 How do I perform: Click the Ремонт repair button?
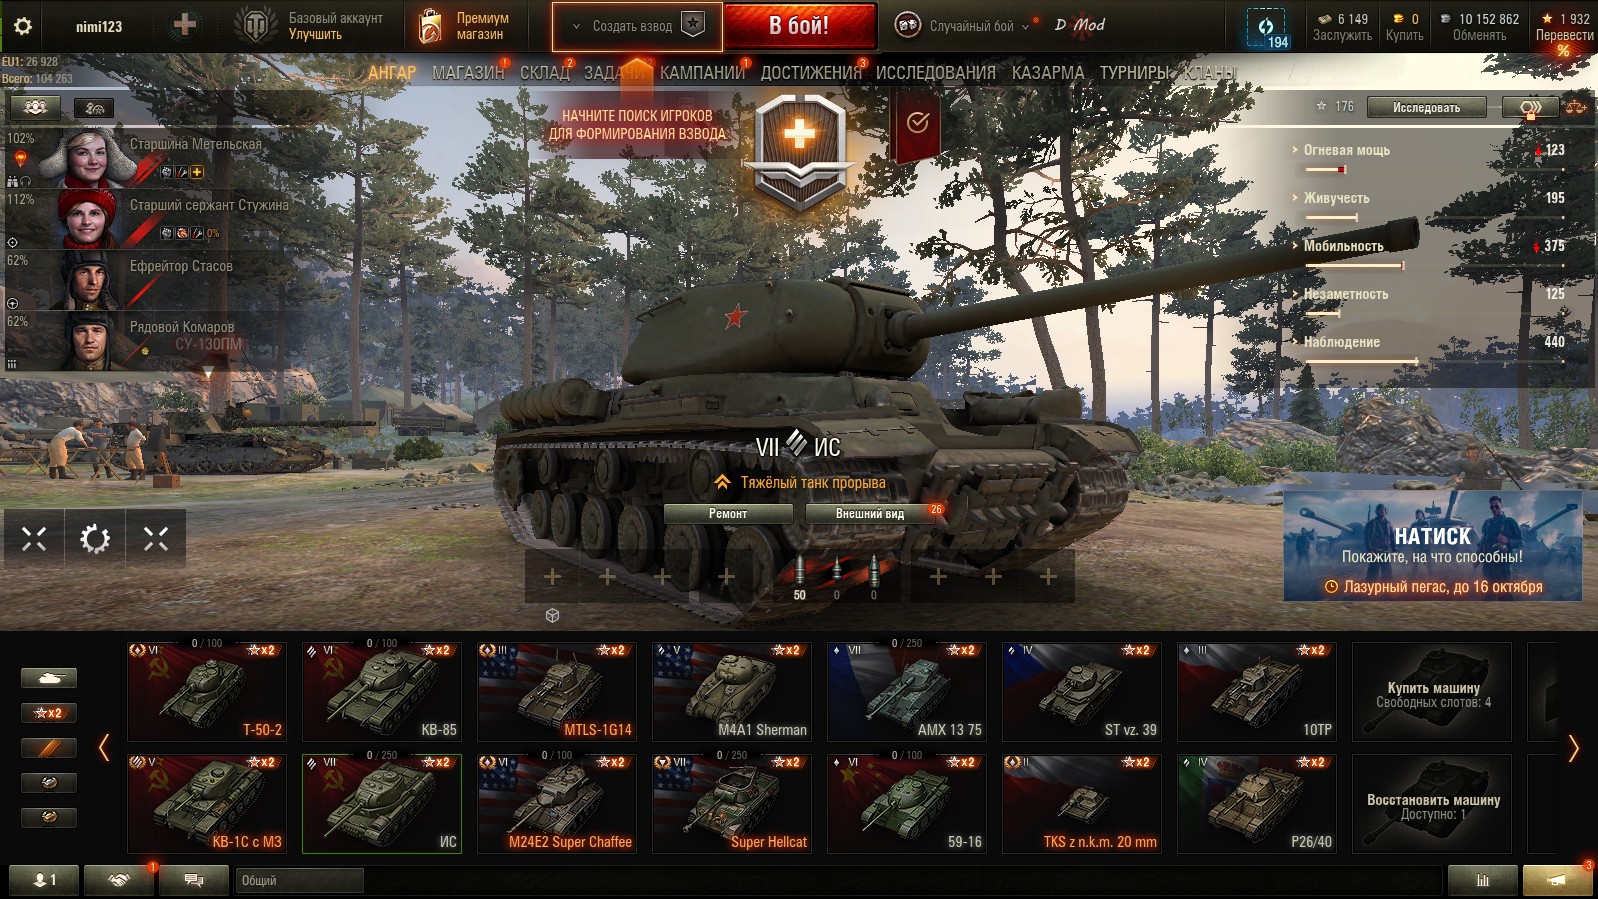(x=728, y=514)
